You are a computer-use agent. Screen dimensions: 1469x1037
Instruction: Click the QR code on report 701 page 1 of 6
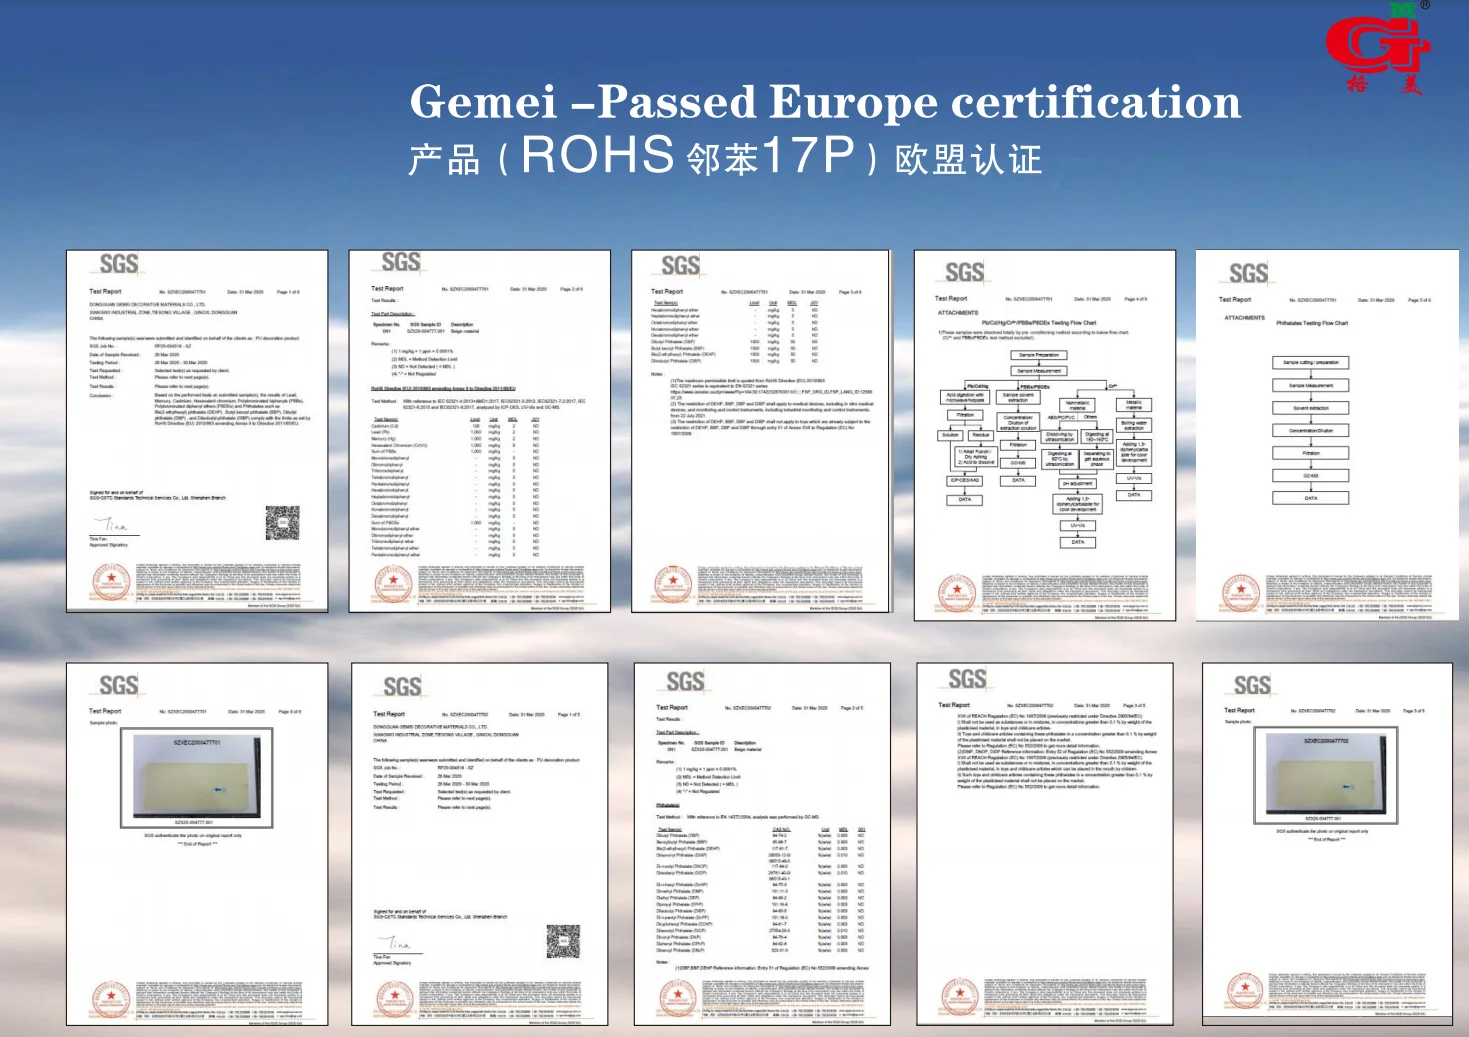282,523
